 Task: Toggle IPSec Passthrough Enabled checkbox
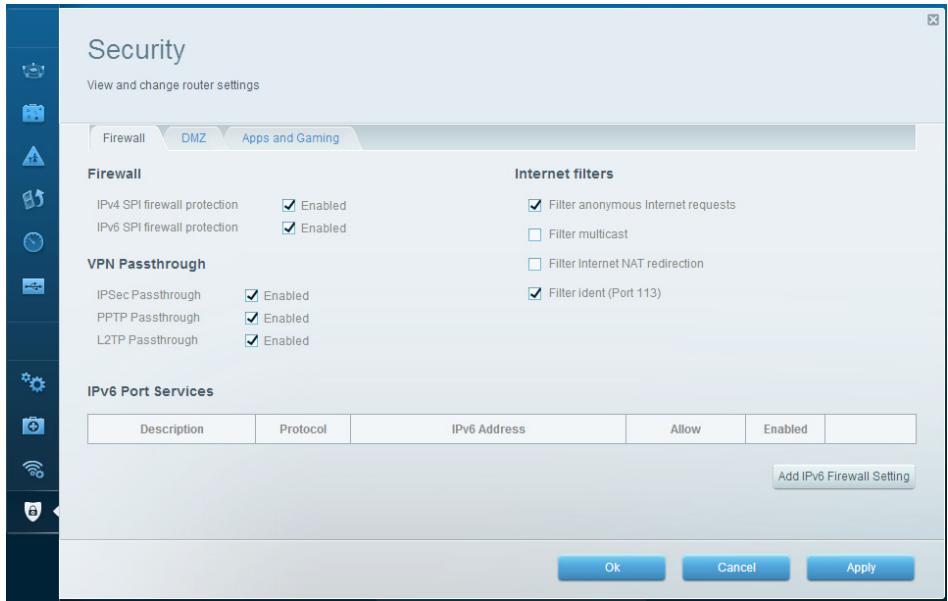pyautogui.click(x=252, y=296)
